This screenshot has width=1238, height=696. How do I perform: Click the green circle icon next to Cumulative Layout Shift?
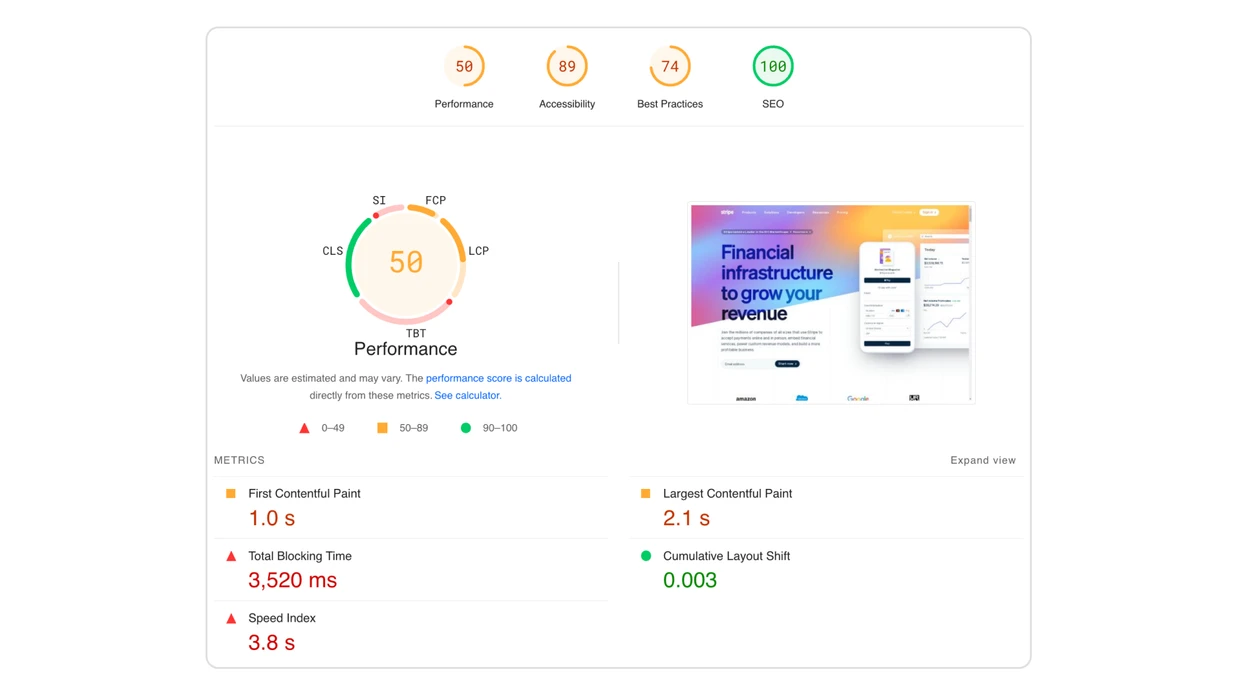(x=646, y=556)
